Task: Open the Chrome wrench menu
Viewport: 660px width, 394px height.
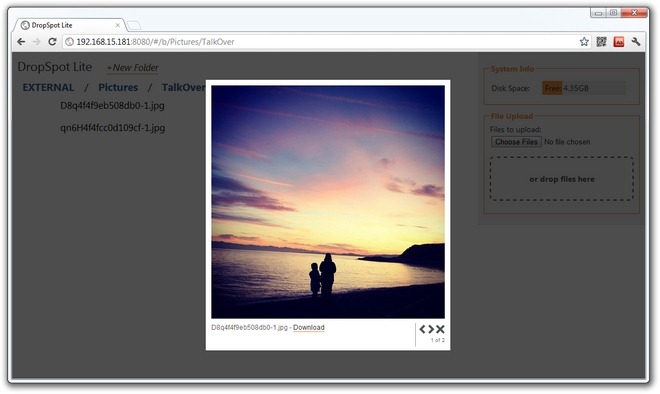Action: click(x=636, y=42)
